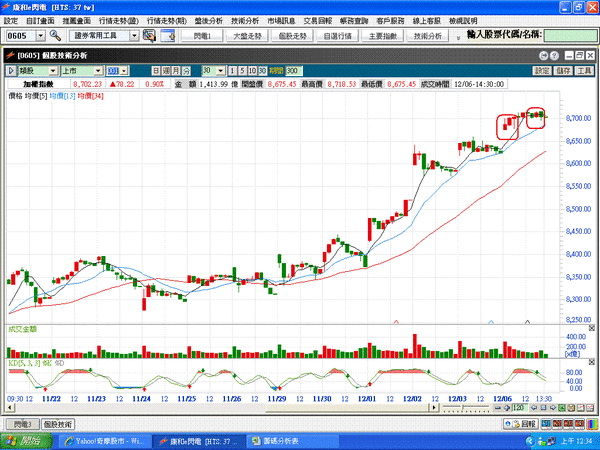Viewport: 600px width, 450px height.
Task: Open the 0605 stock code dropdown
Action: [41, 36]
